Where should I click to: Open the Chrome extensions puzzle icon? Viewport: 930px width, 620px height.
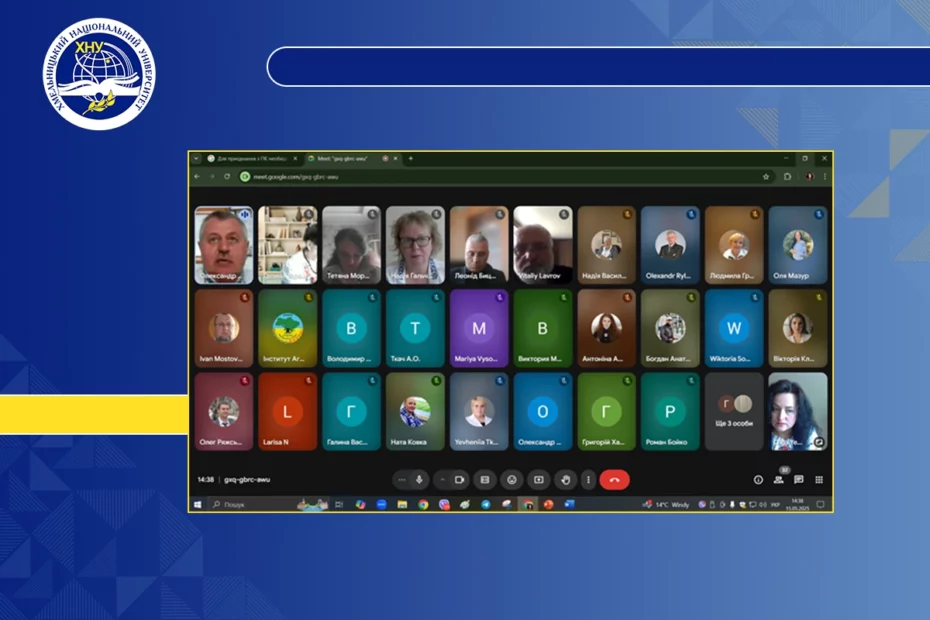788,176
